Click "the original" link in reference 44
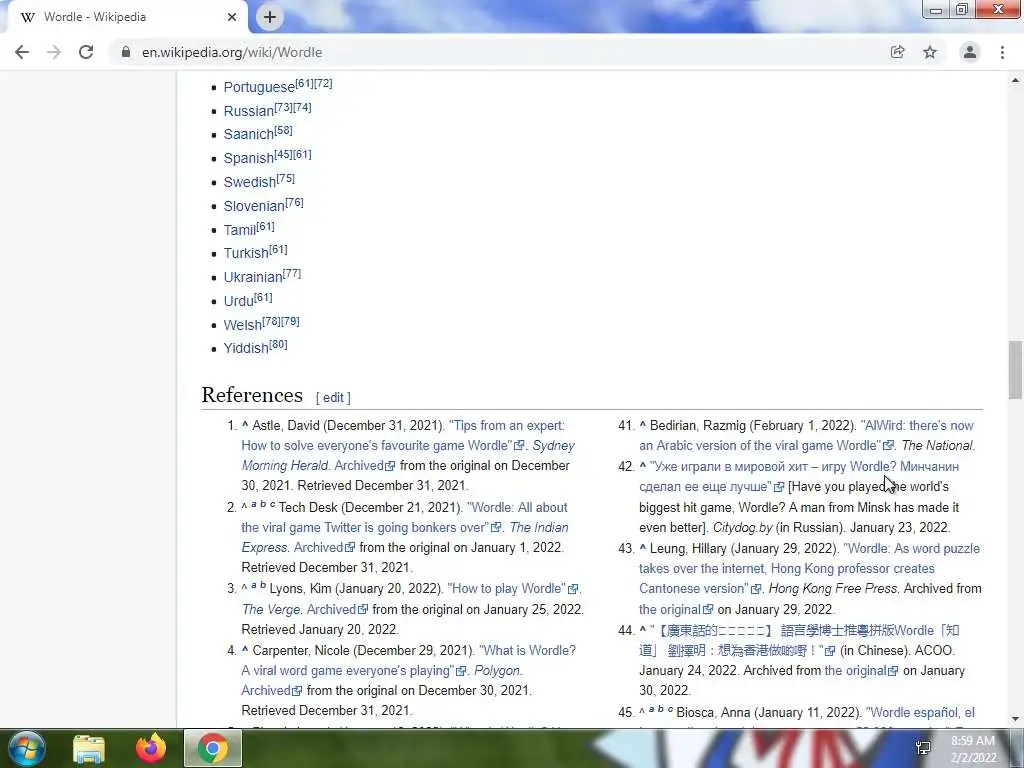The width and height of the screenshot is (1024, 768). point(856,671)
